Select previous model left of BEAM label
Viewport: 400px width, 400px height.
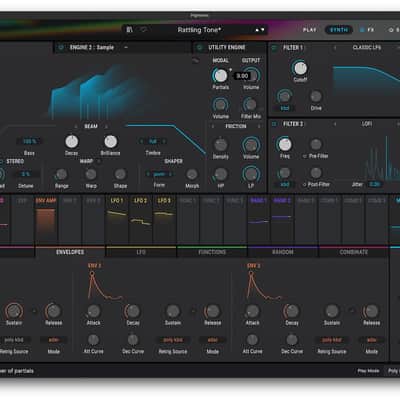click(76, 126)
